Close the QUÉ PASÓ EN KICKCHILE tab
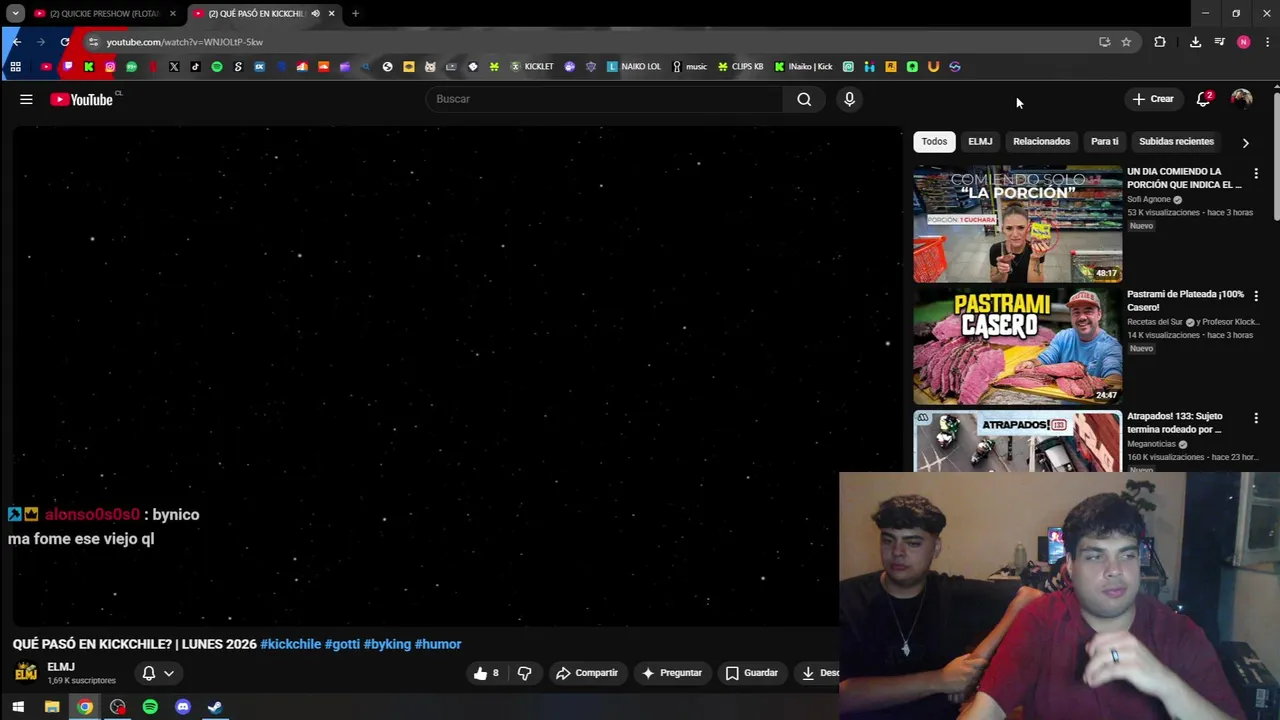1280x720 pixels. [331, 13]
